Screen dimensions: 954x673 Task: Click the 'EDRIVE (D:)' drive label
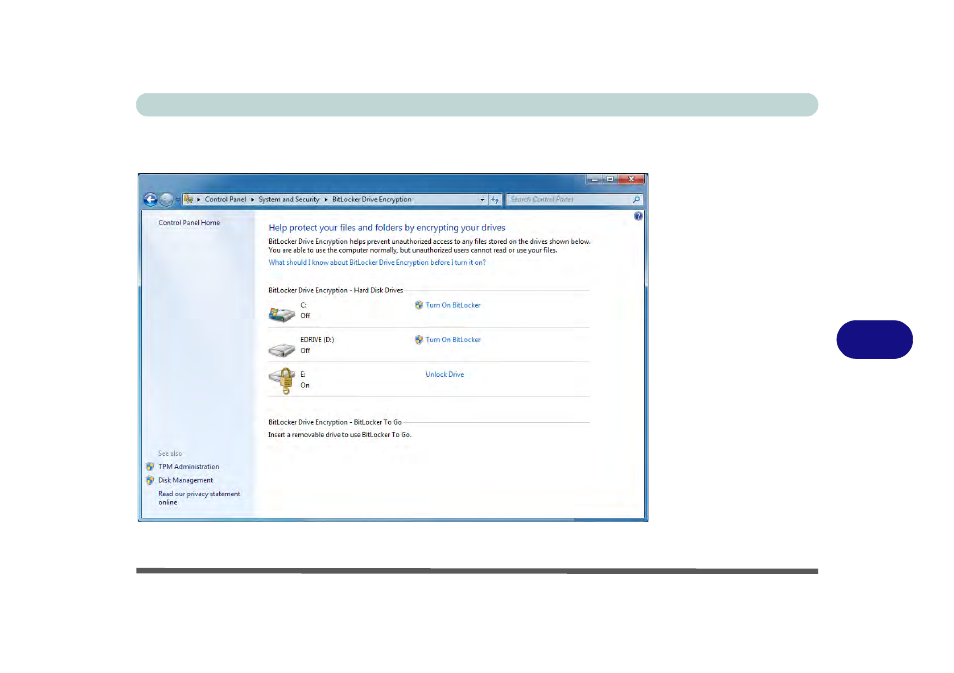pyautogui.click(x=317, y=340)
